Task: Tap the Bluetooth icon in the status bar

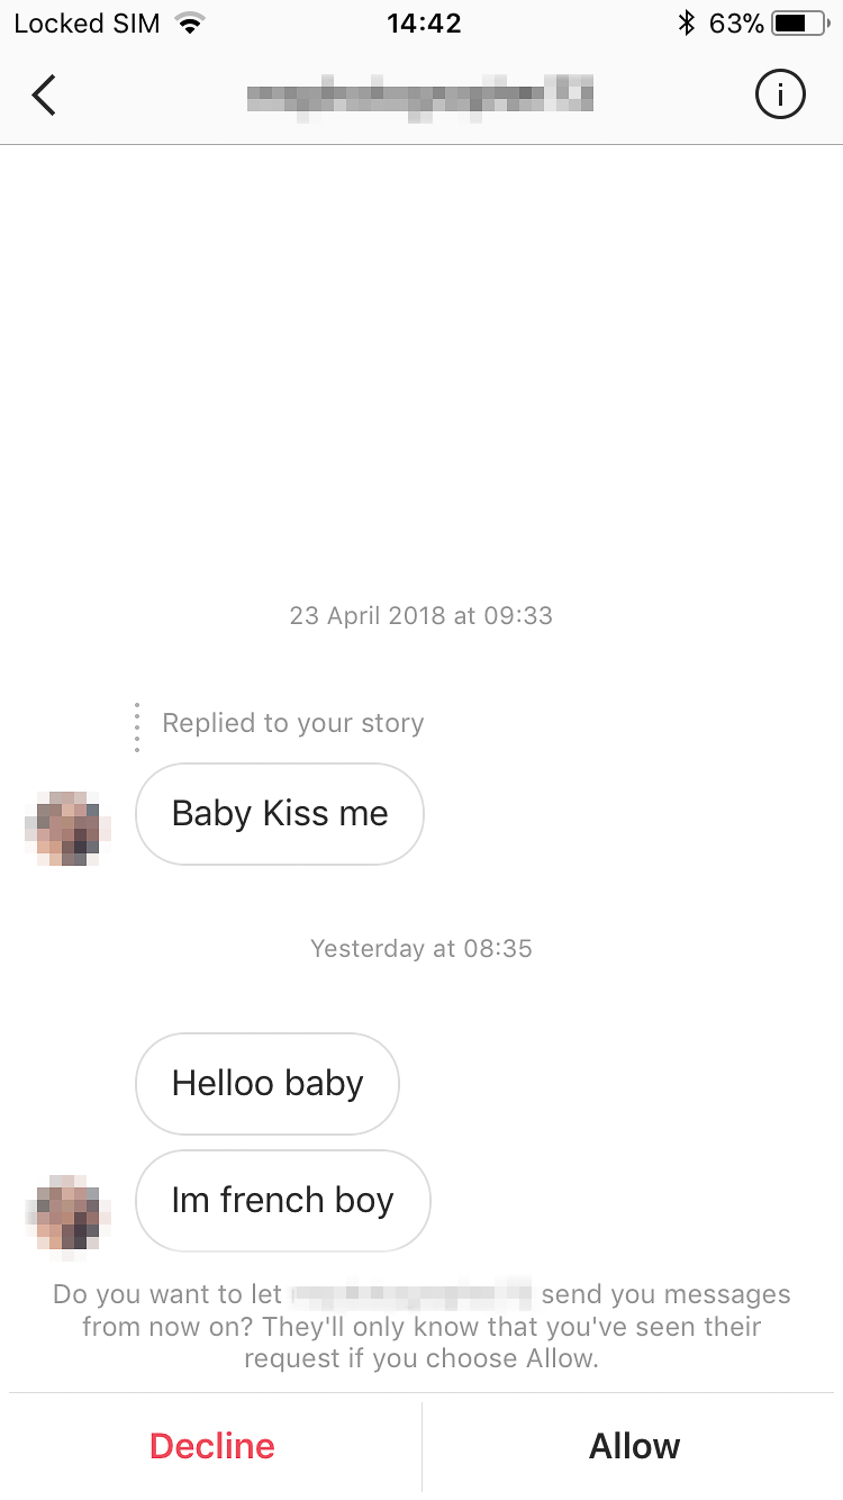Action: pyautogui.click(x=686, y=23)
